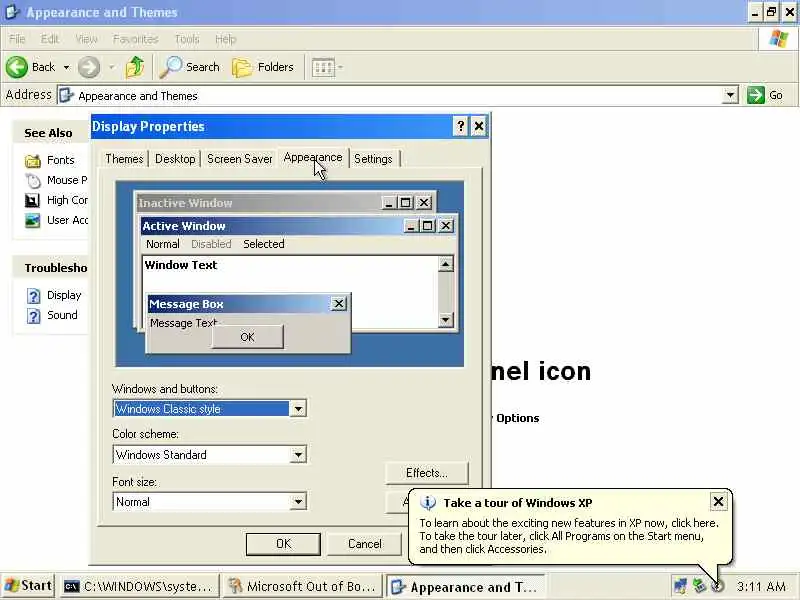
Task: Open the Font size dropdown
Action: click(297, 502)
